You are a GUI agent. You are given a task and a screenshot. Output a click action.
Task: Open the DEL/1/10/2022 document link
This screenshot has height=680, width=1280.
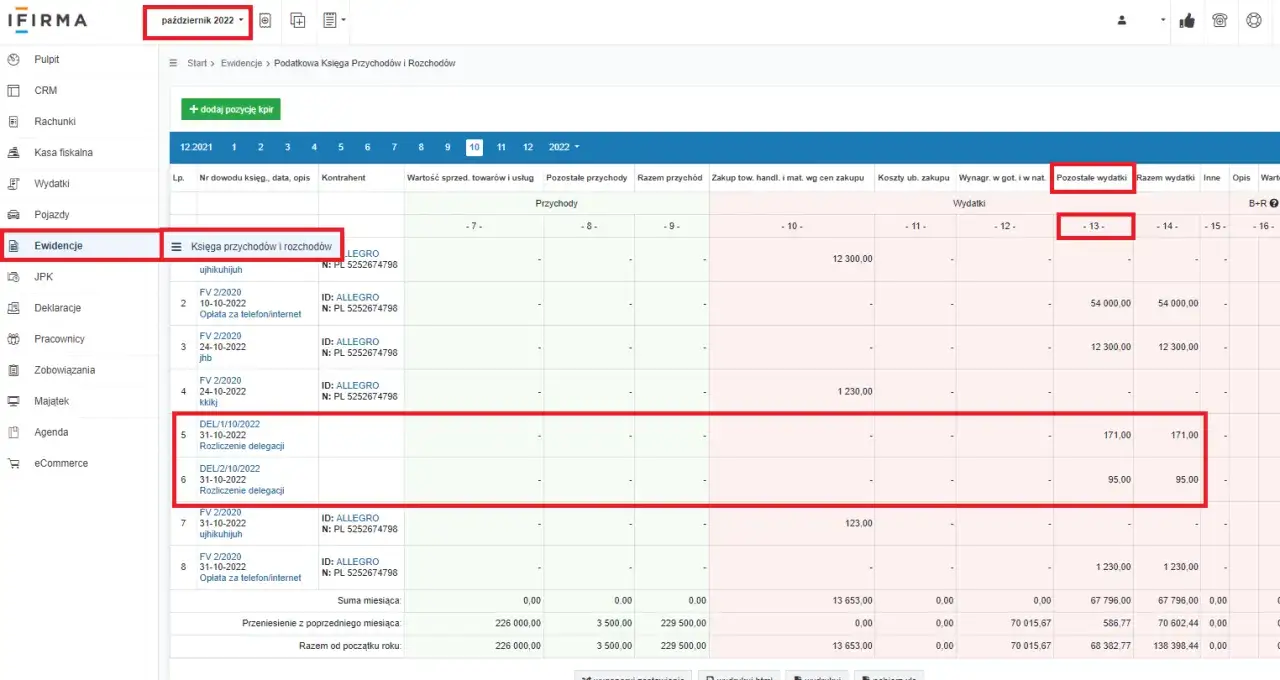229,424
